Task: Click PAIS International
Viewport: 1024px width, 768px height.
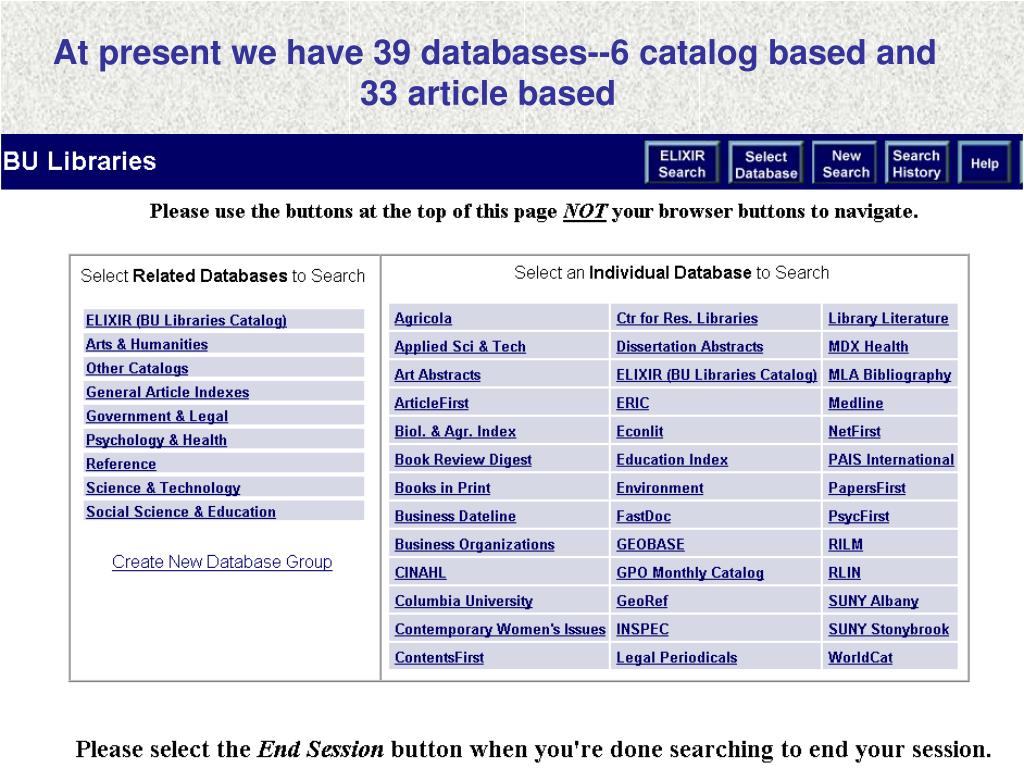Action: click(891, 460)
